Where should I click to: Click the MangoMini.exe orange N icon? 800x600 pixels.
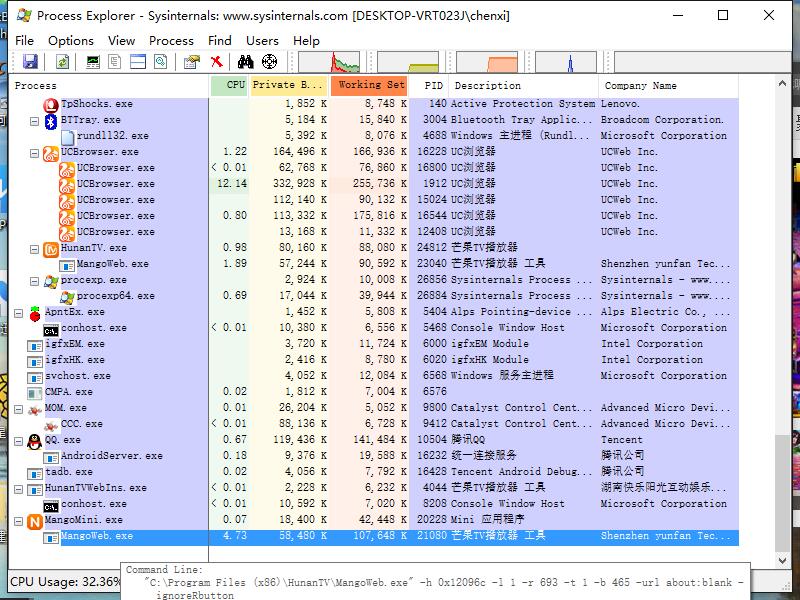tap(35, 521)
